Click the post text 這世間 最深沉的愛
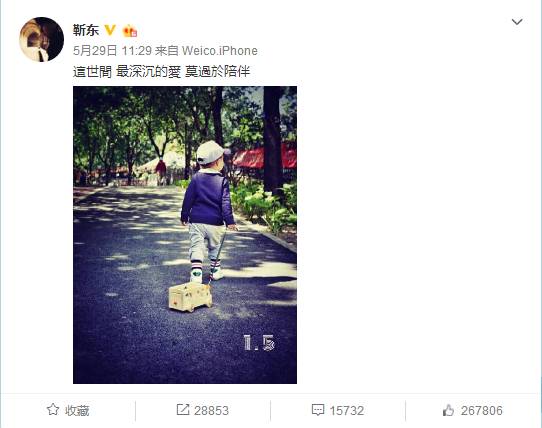This screenshot has width=542, height=428. coord(127,72)
